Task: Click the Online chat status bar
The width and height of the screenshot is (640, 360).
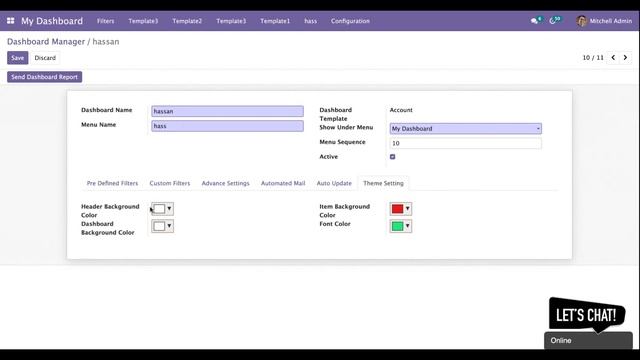Action: click(588, 340)
